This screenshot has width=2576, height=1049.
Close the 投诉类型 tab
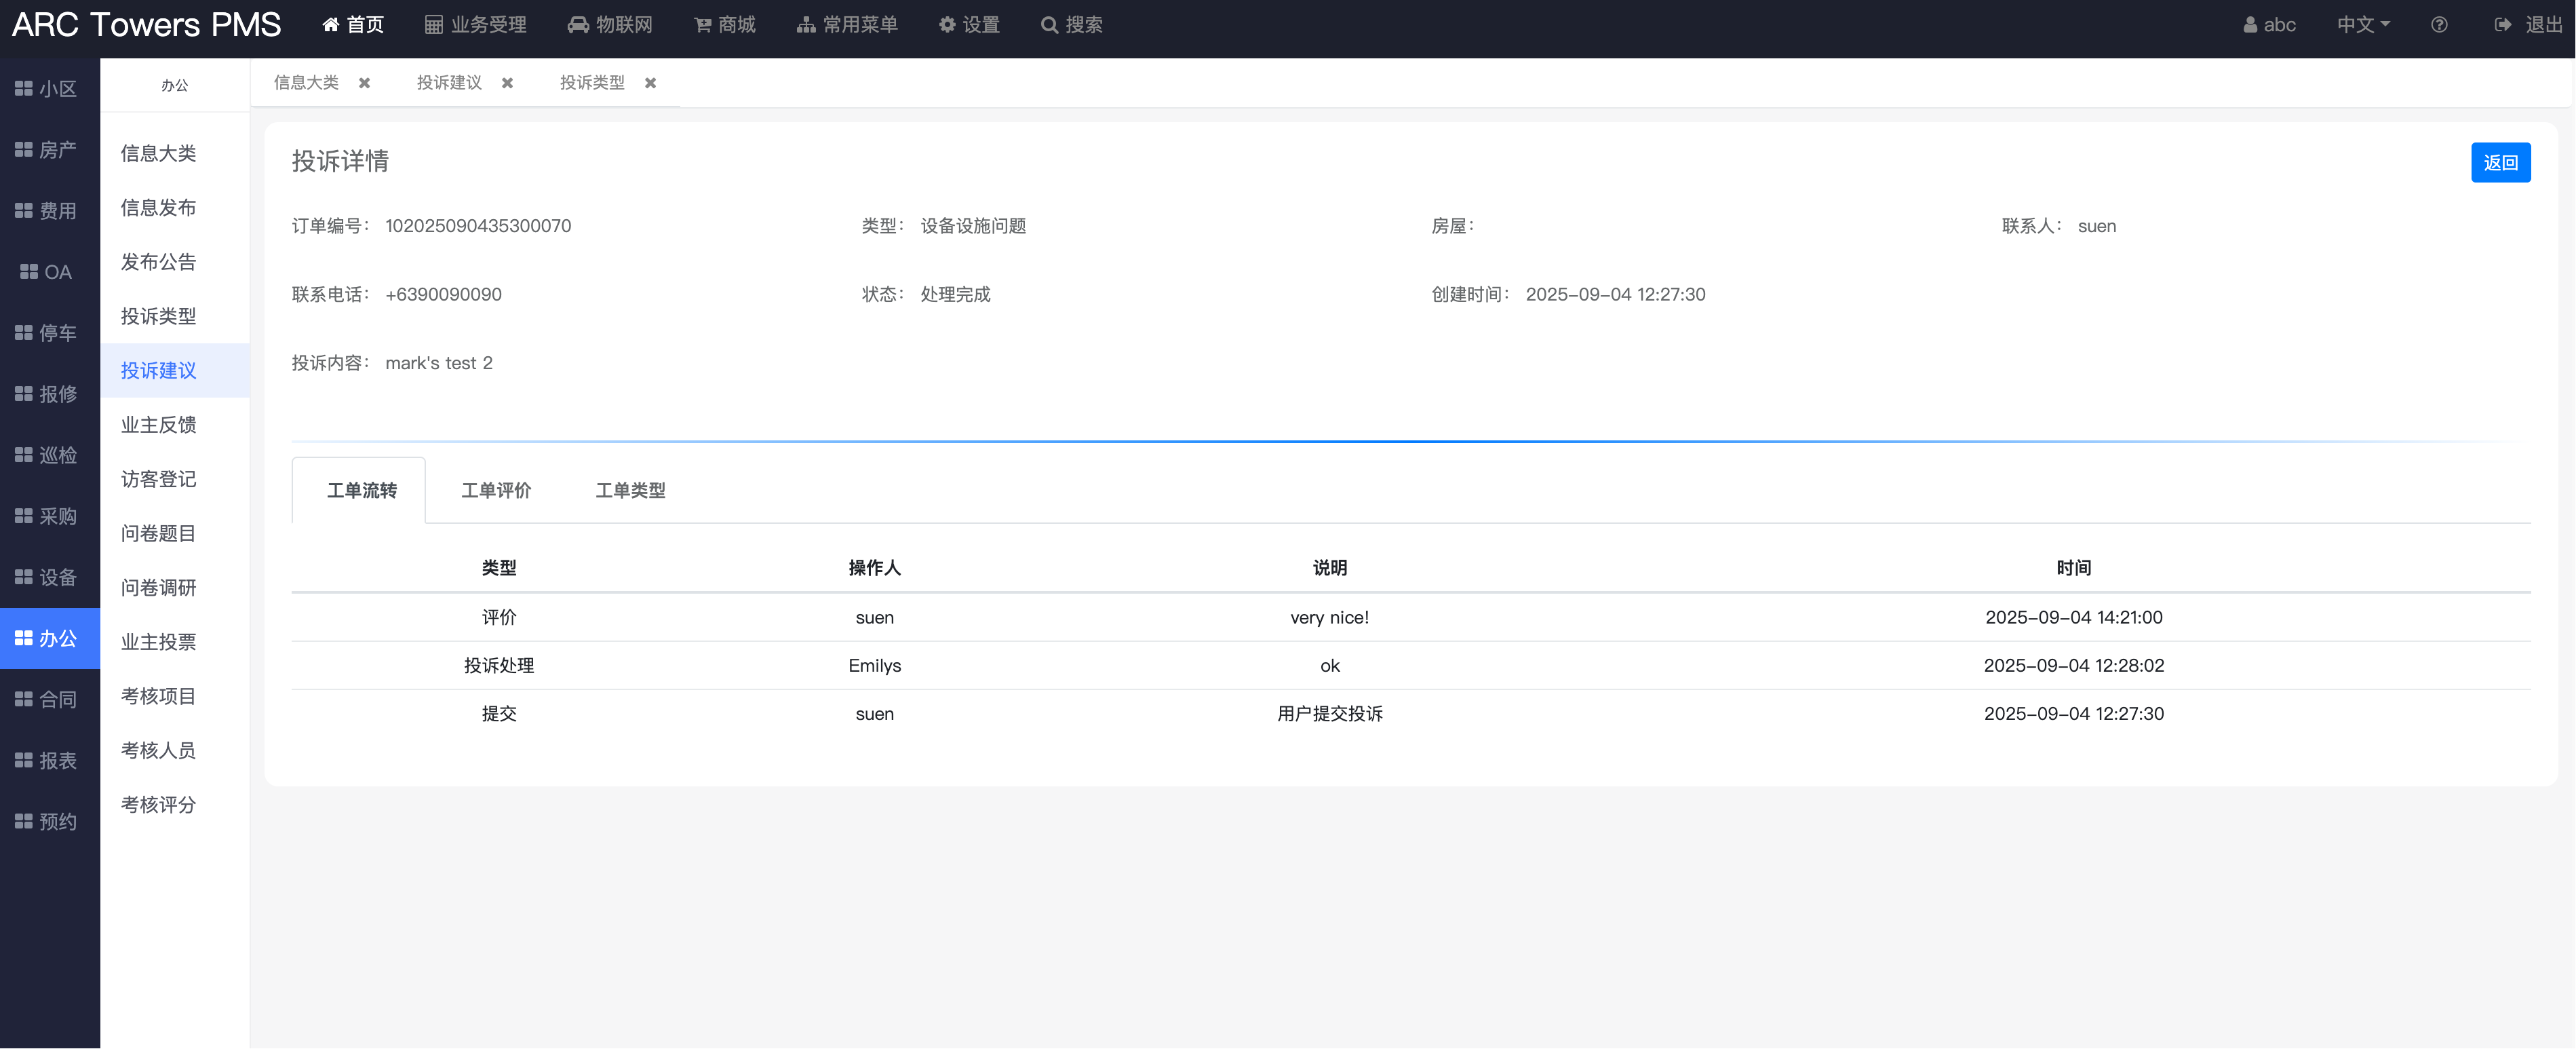tap(651, 83)
